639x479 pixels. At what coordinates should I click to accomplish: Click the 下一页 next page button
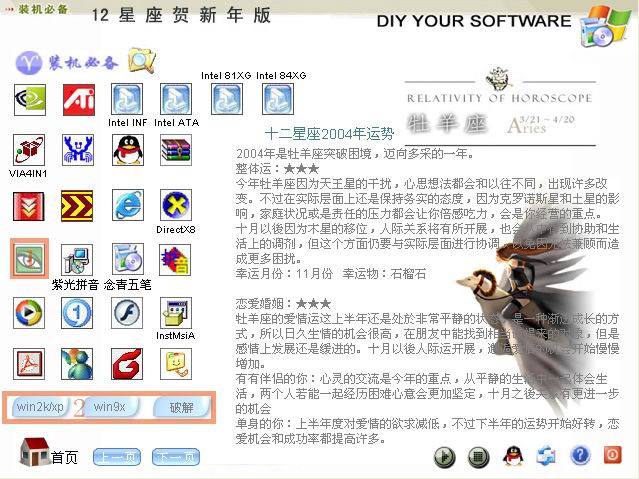coord(176,457)
